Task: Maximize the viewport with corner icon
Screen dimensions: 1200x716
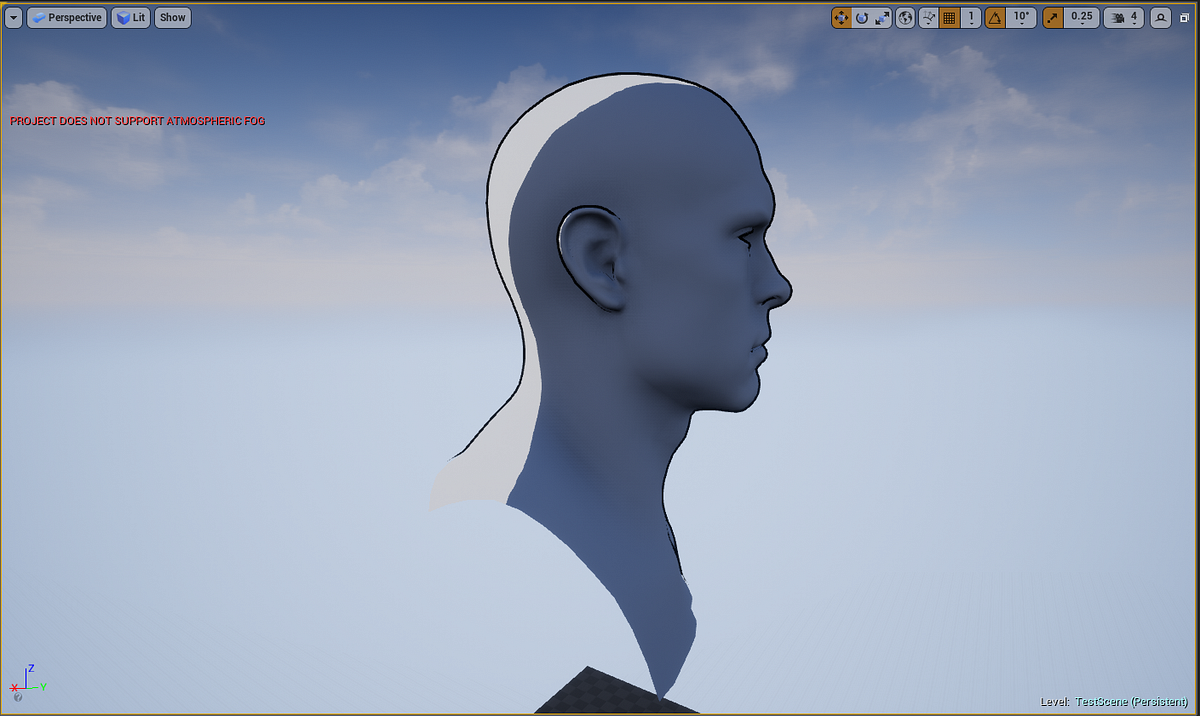Action: click(1185, 17)
